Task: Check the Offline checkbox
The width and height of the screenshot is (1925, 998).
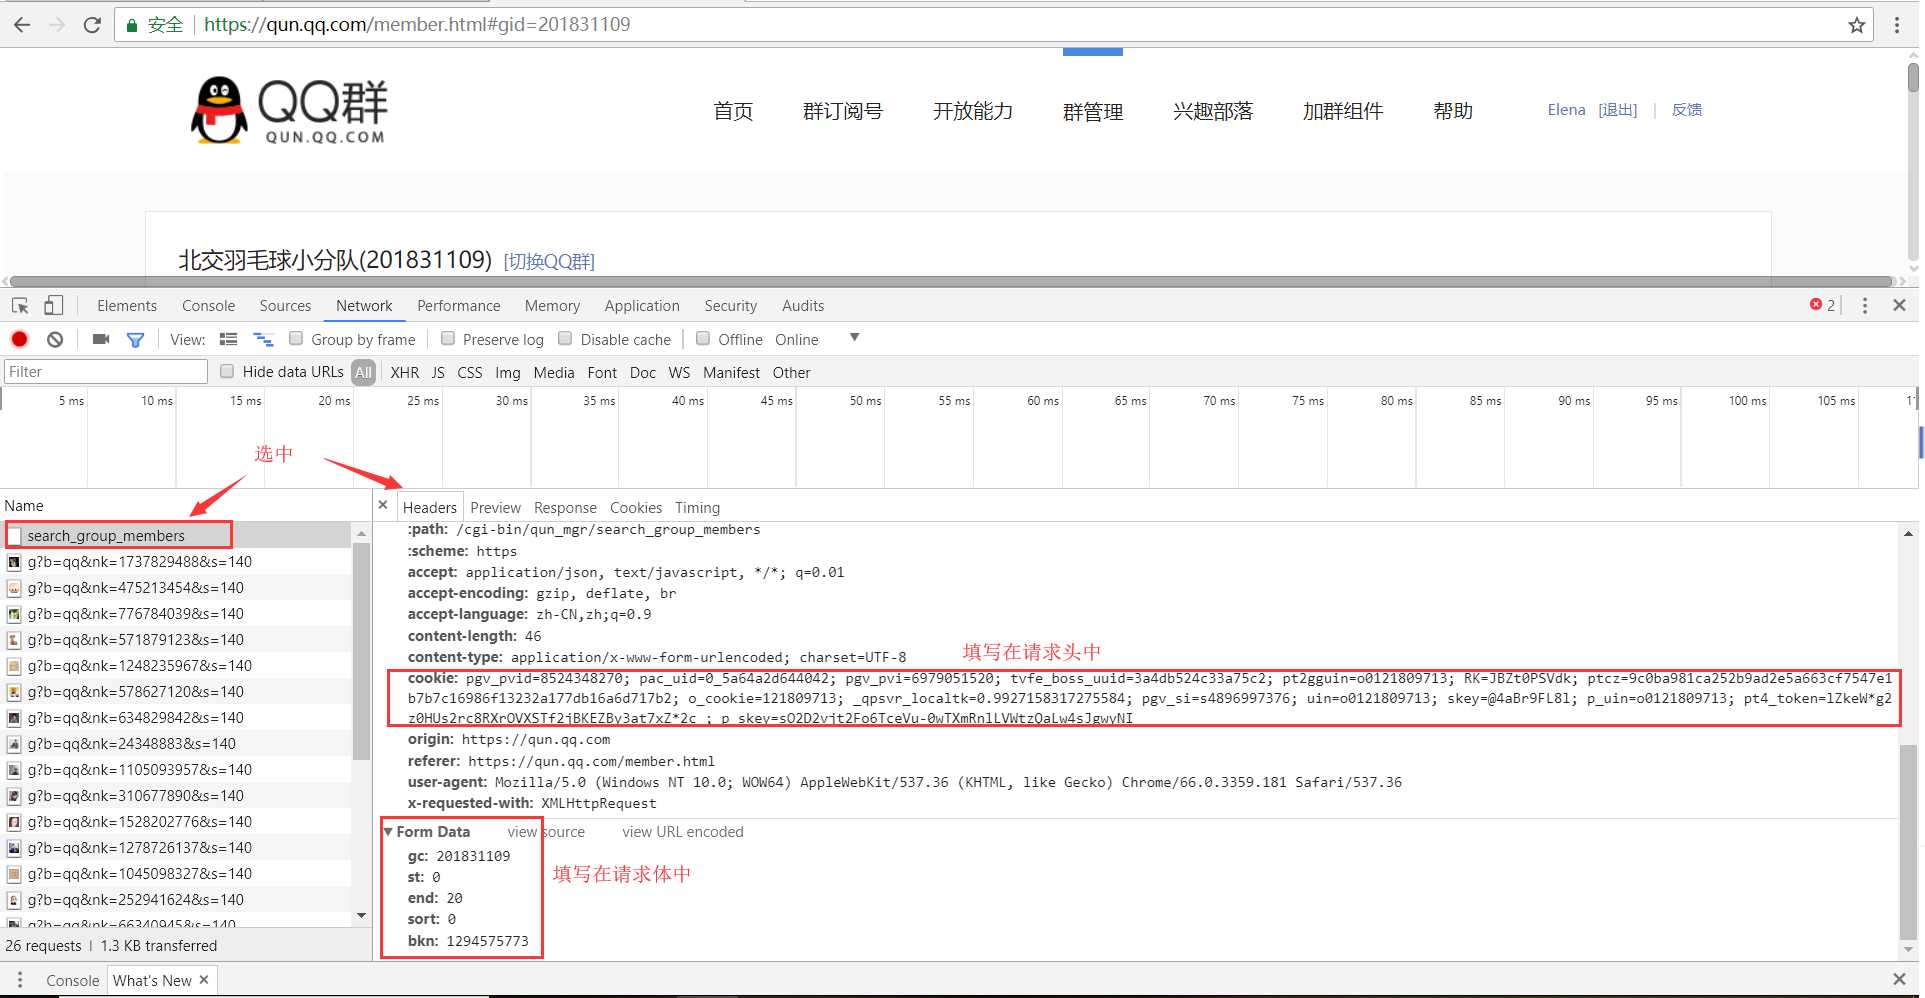Action: (703, 338)
